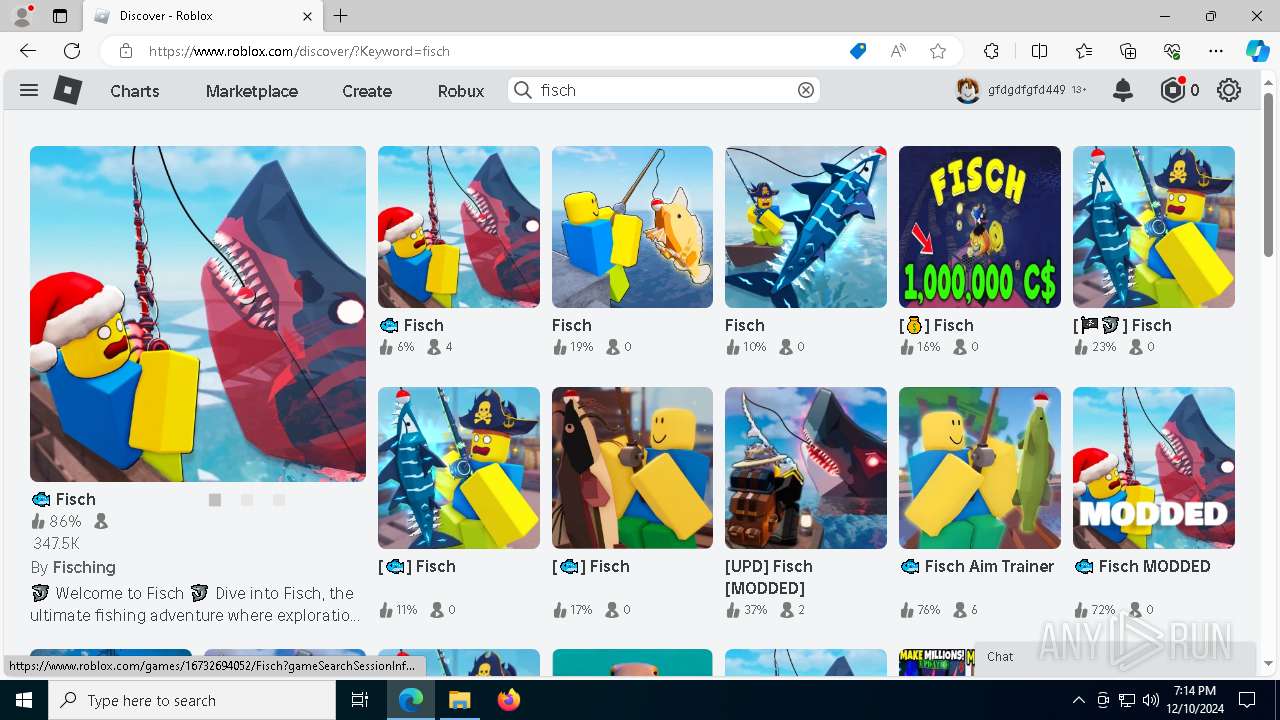Select the Discover - Roblox tab
The height and width of the screenshot is (720, 1280).
pyautogui.click(x=201, y=16)
